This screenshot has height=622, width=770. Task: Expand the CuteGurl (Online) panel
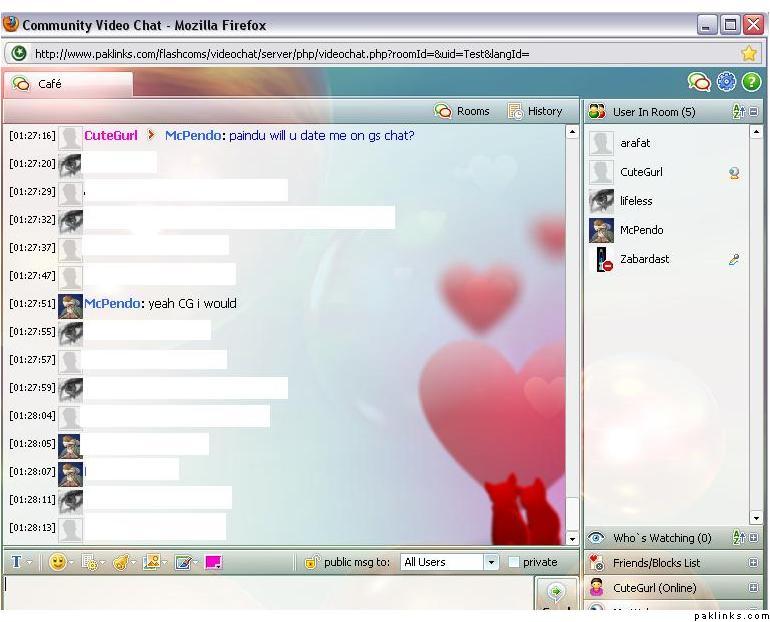[753, 588]
